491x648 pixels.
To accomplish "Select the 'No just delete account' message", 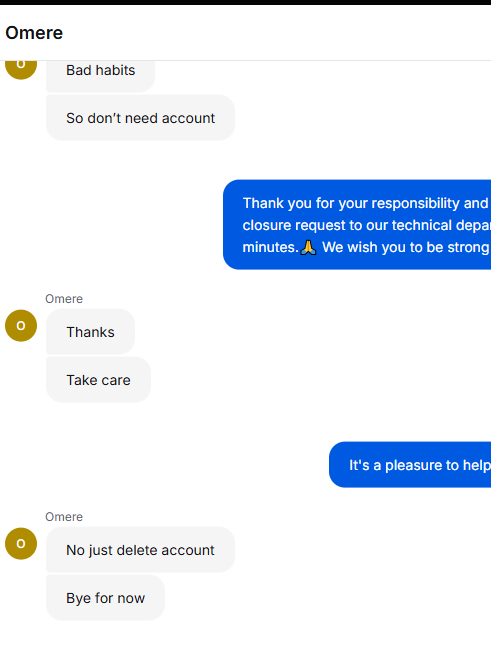I will point(141,550).
